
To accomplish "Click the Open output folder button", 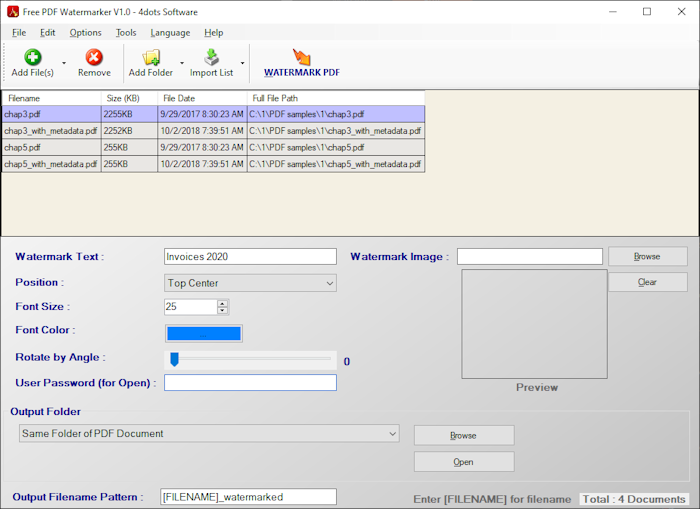I will (x=463, y=462).
